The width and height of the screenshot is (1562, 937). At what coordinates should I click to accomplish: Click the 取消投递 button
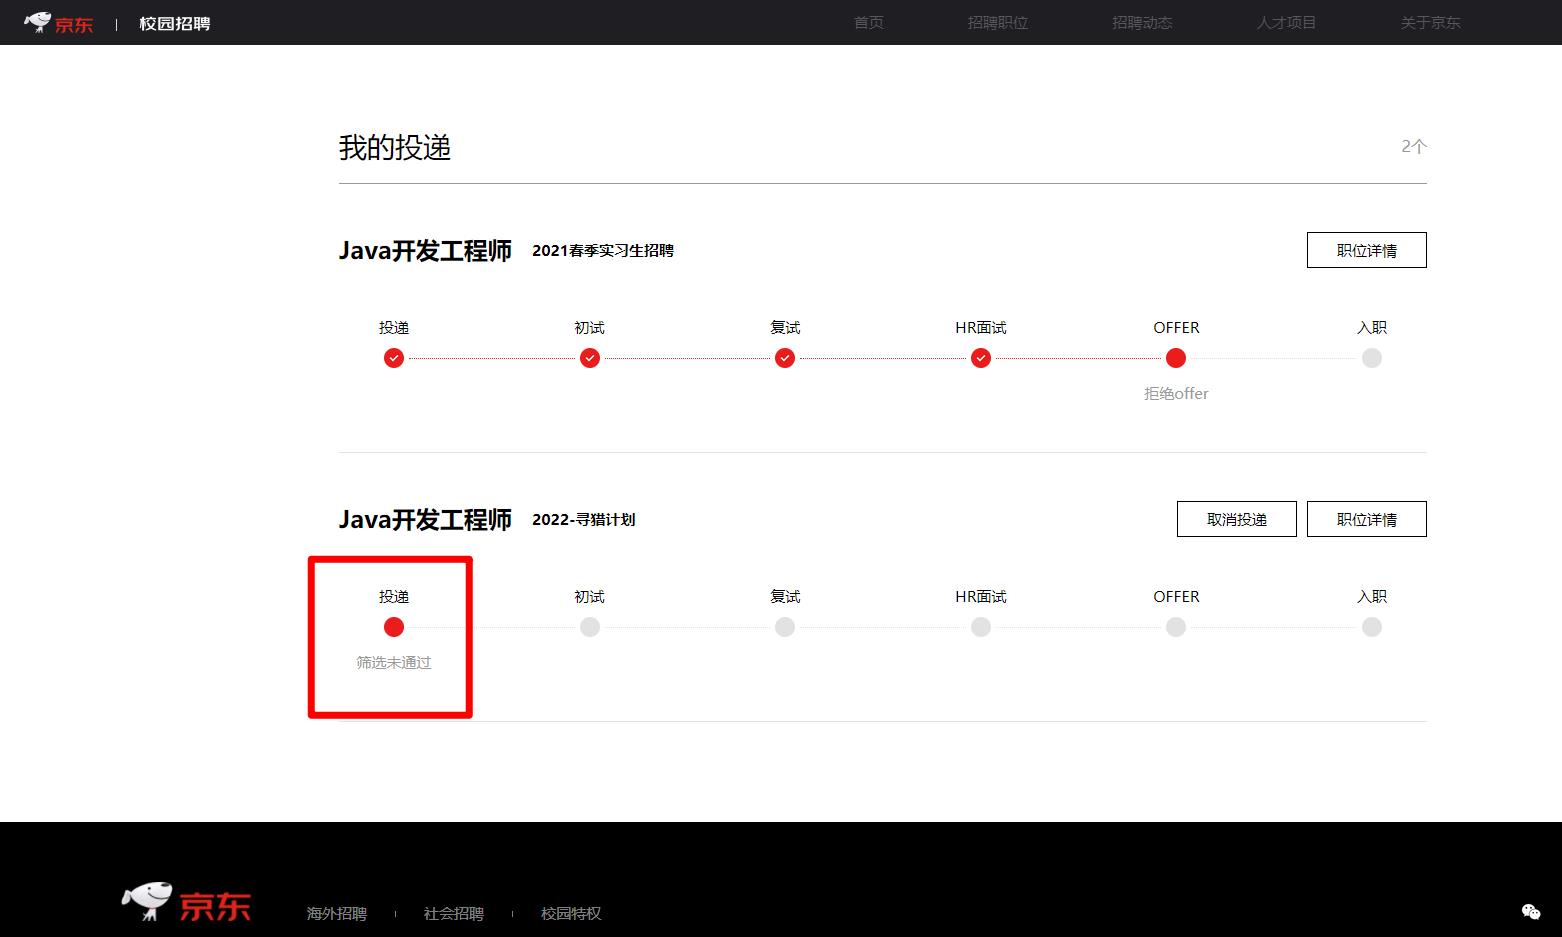coord(1236,519)
